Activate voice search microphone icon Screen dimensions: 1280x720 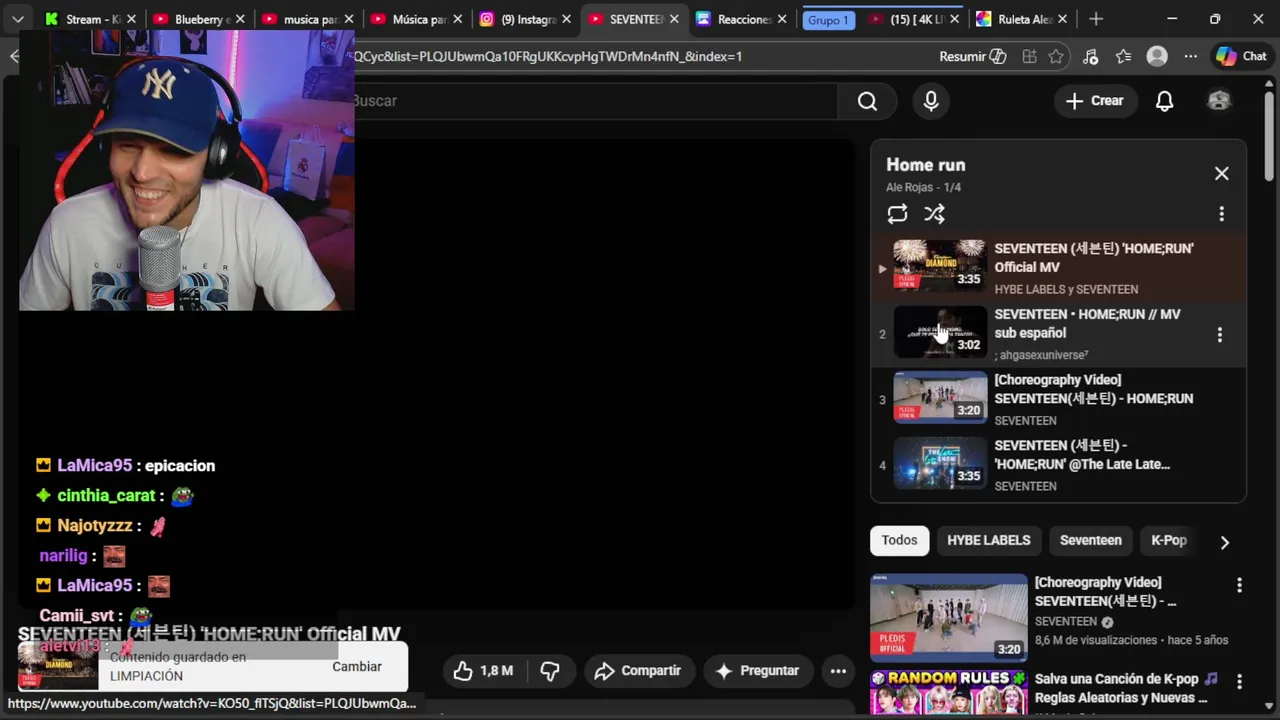[931, 101]
